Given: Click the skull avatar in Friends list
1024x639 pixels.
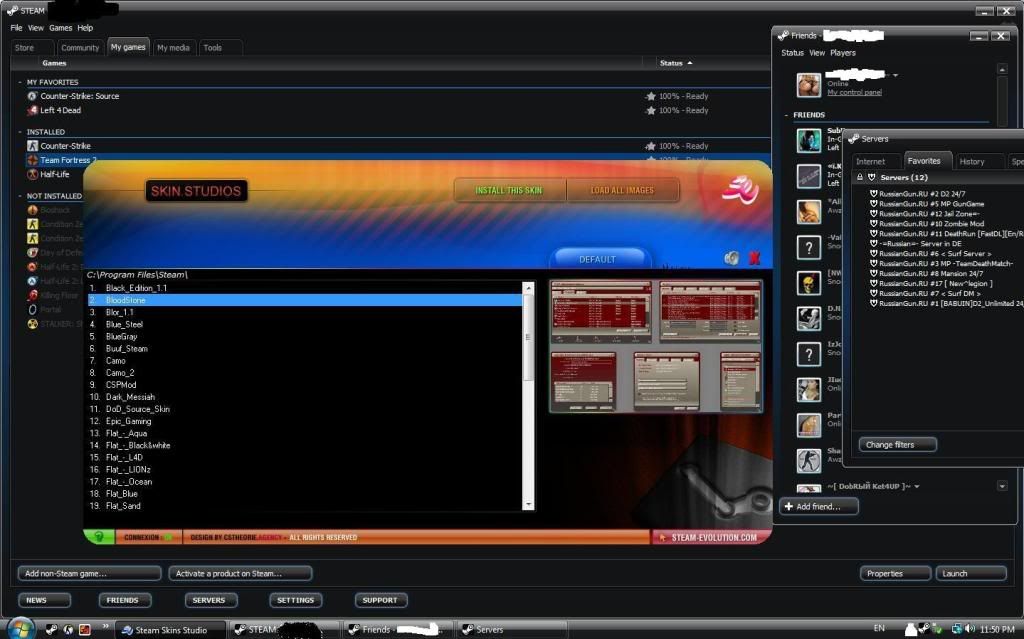Looking at the screenshot, I should [x=808, y=283].
